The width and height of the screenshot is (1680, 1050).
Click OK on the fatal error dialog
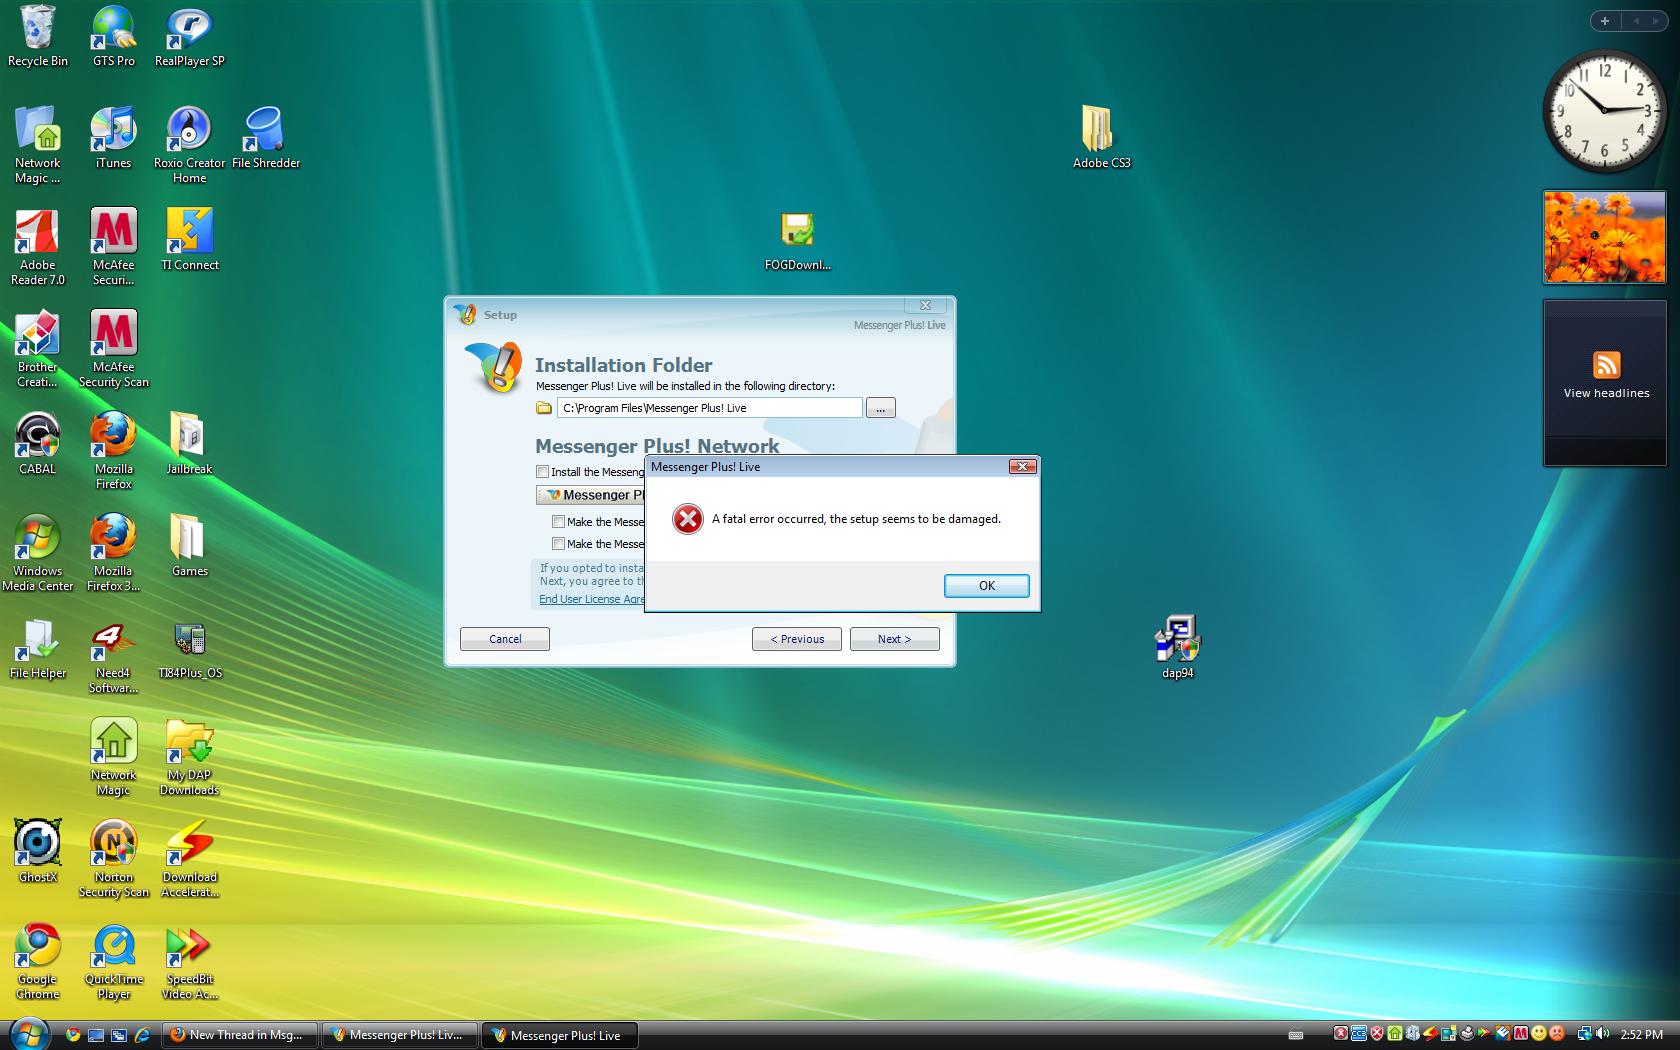(x=986, y=586)
